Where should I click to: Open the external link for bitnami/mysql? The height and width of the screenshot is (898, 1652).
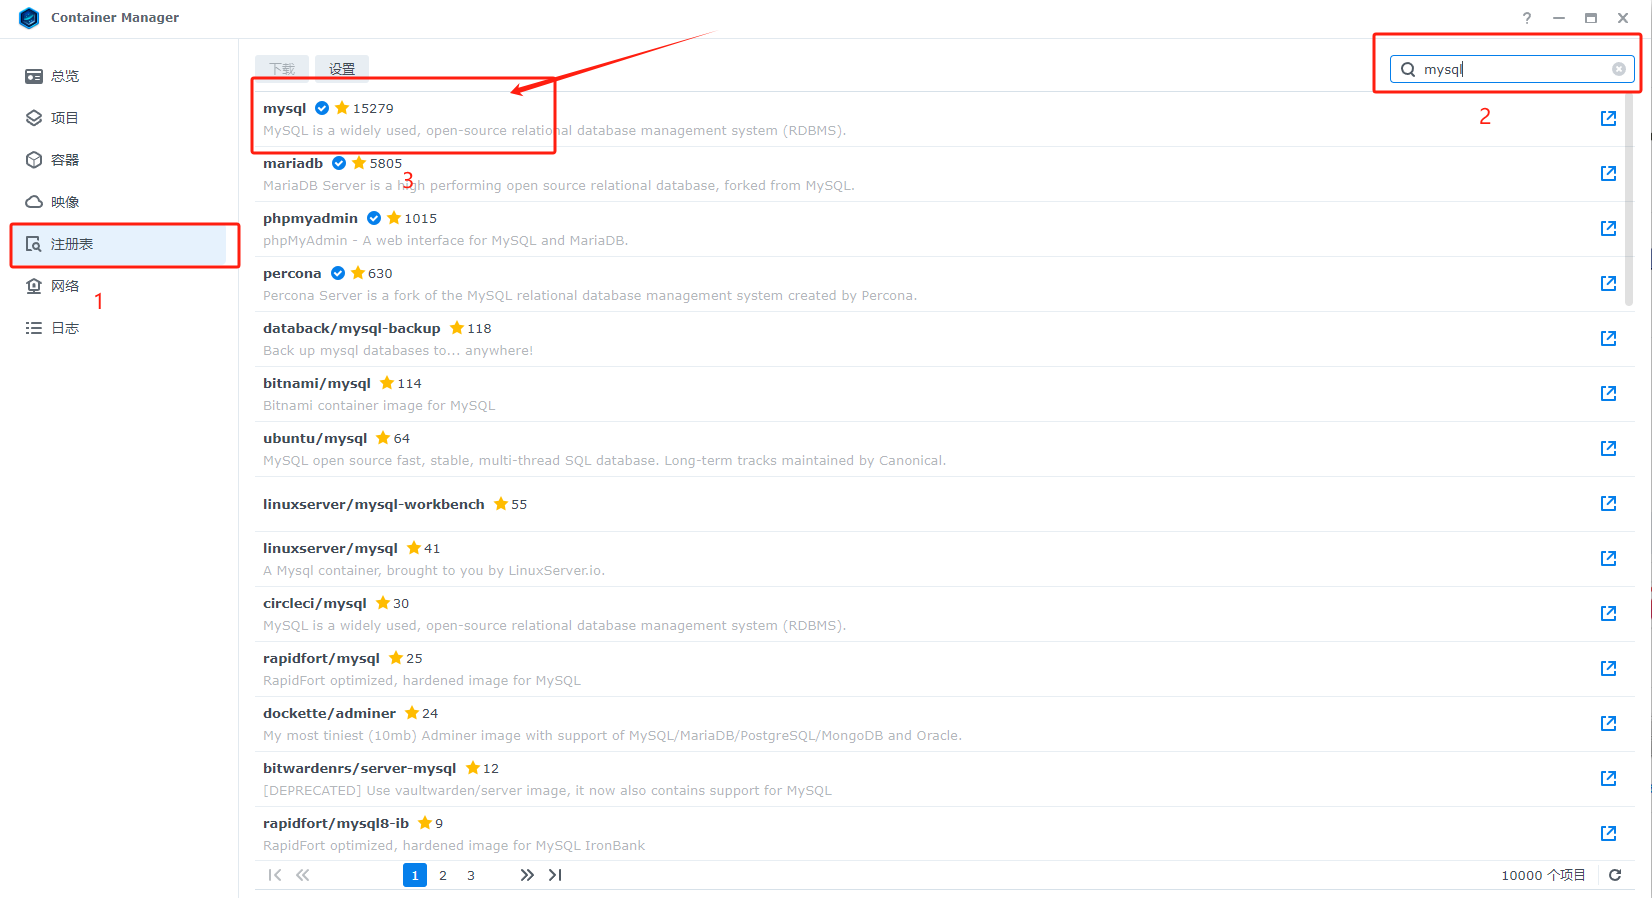1608,393
